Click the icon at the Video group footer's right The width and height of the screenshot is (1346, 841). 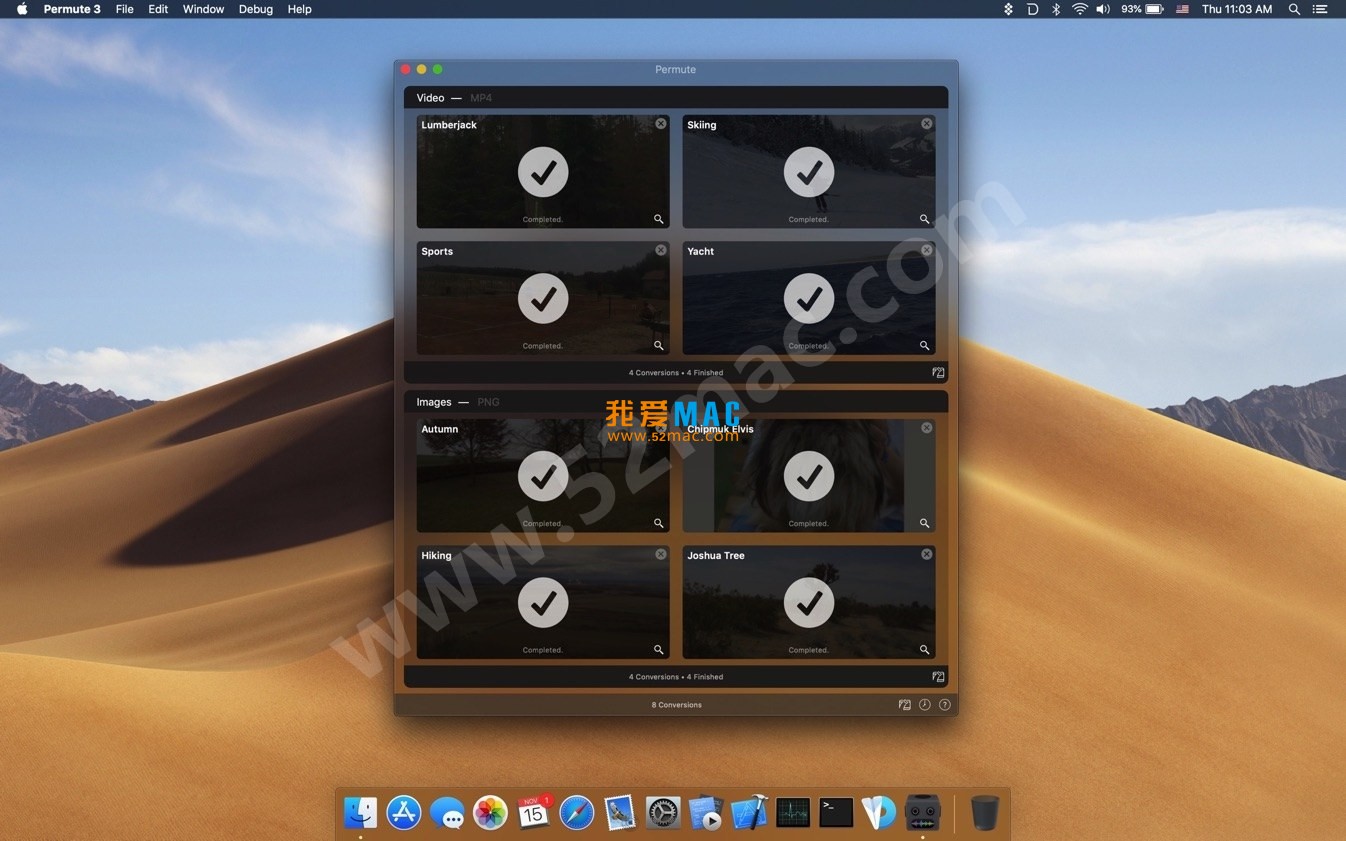coord(938,372)
